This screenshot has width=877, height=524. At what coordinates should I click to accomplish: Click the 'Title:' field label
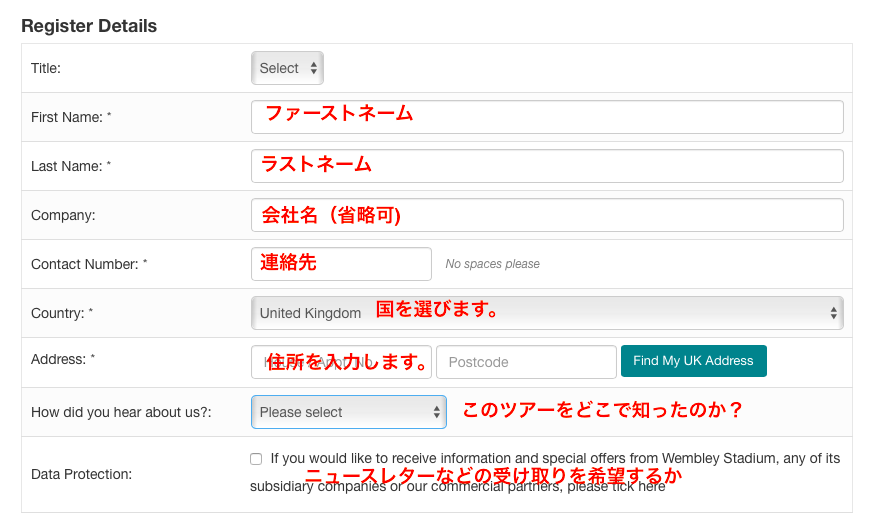pyautogui.click(x=46, y=68)
